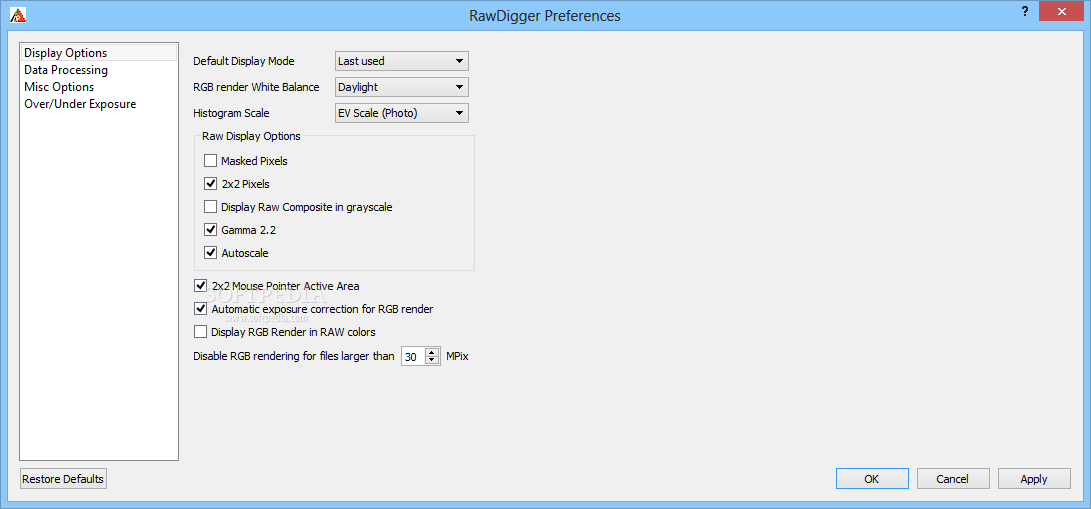Click the "Raw Display Options" group title
The height and width of the screenshot is (509, 1091).
coord(251,136)
